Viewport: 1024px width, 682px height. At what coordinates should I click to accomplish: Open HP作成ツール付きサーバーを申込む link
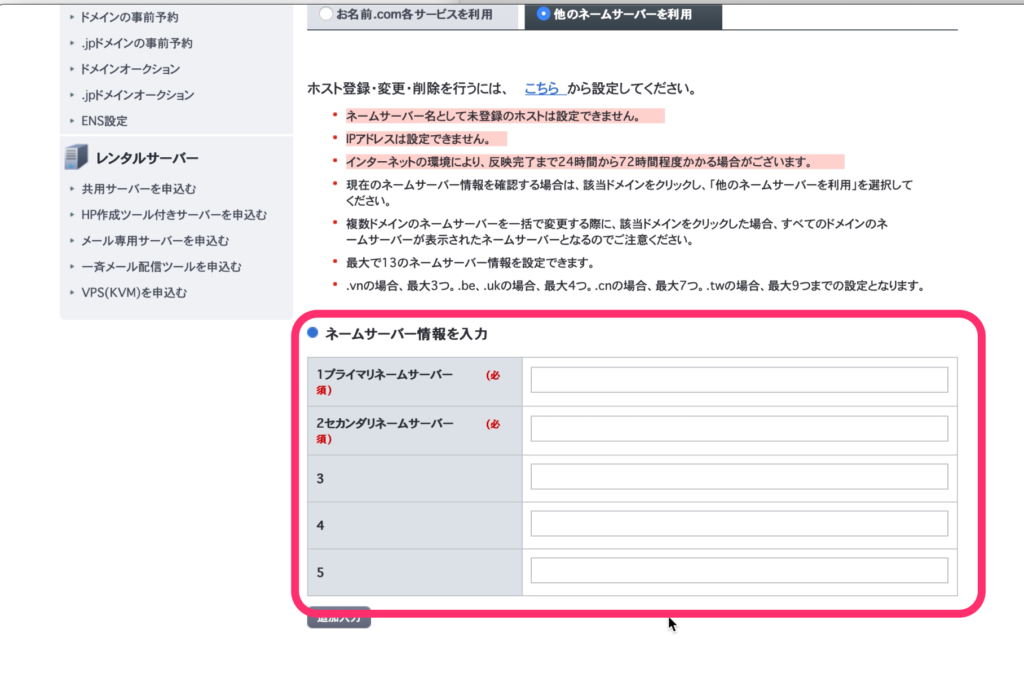174,215
